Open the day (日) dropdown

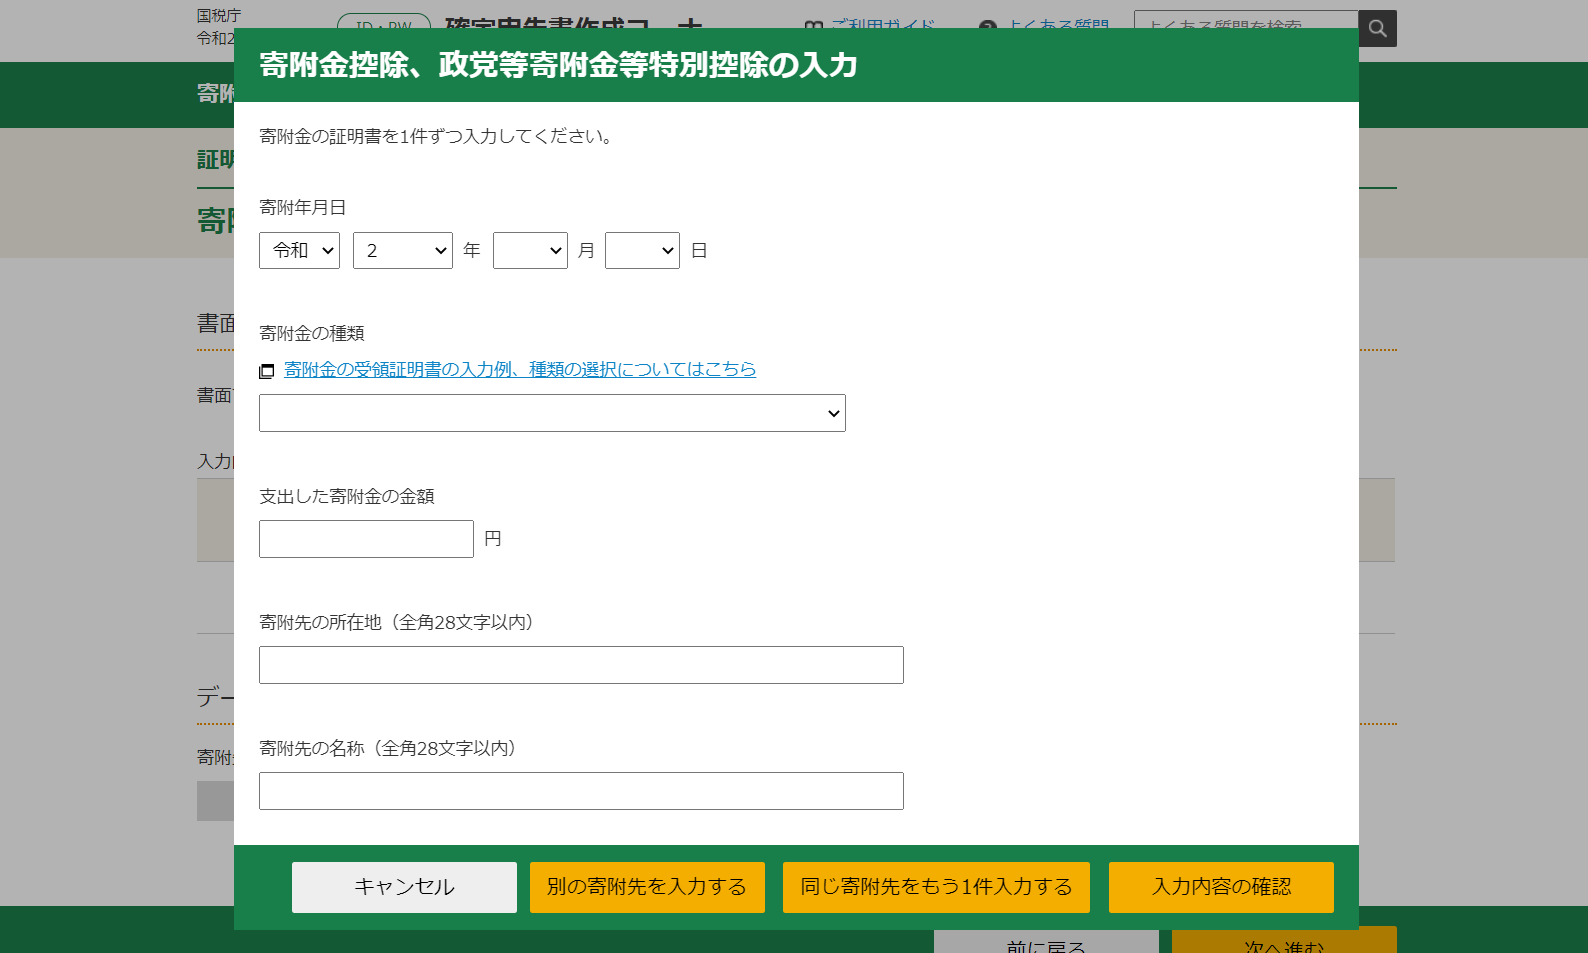pyautogui.click(x=642, y=251)
